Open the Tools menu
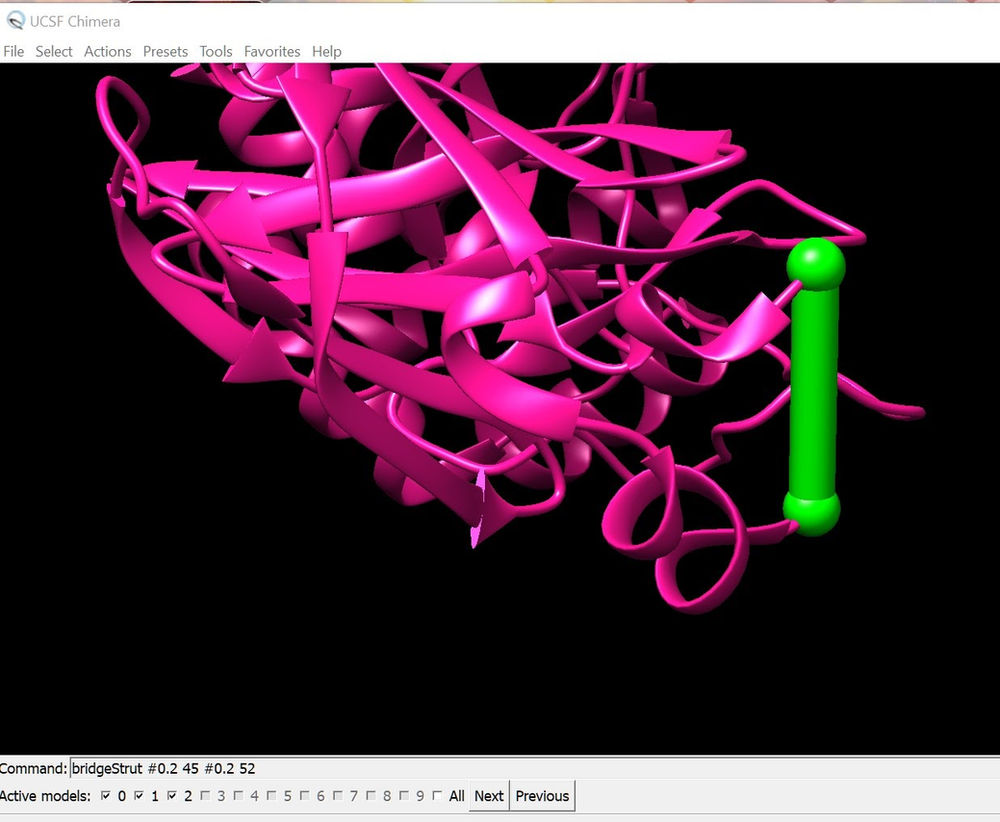The height and width of the screenshot is (822, 1000). pos(215,51)
